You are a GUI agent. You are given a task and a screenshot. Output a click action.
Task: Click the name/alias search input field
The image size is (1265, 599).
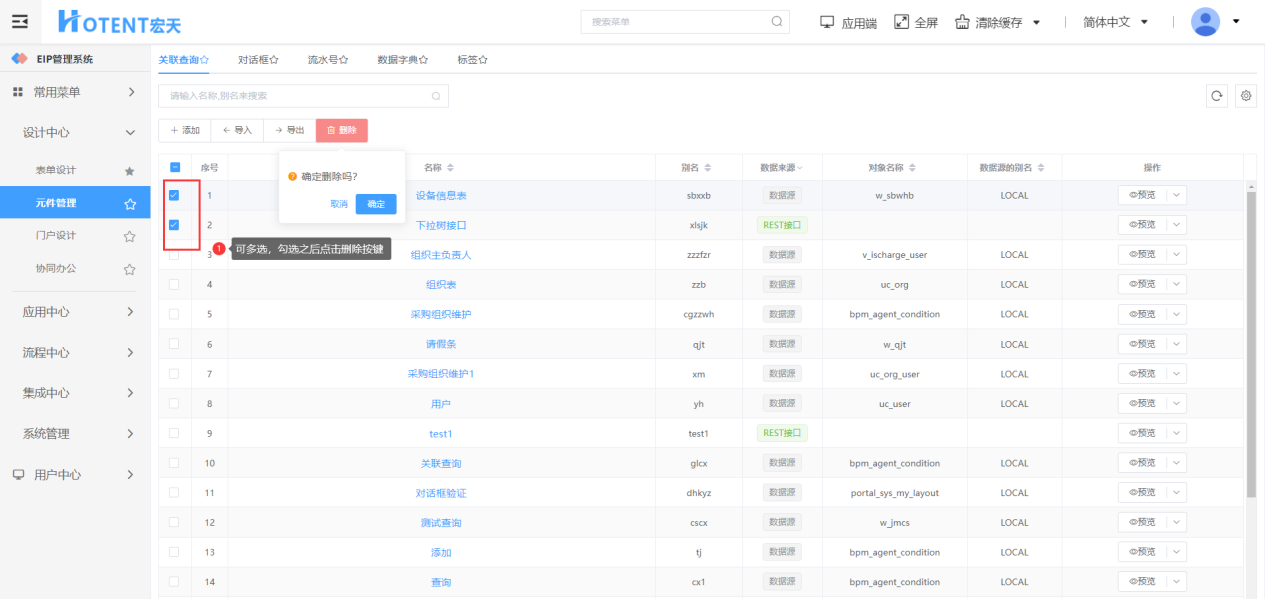(295, 96)
